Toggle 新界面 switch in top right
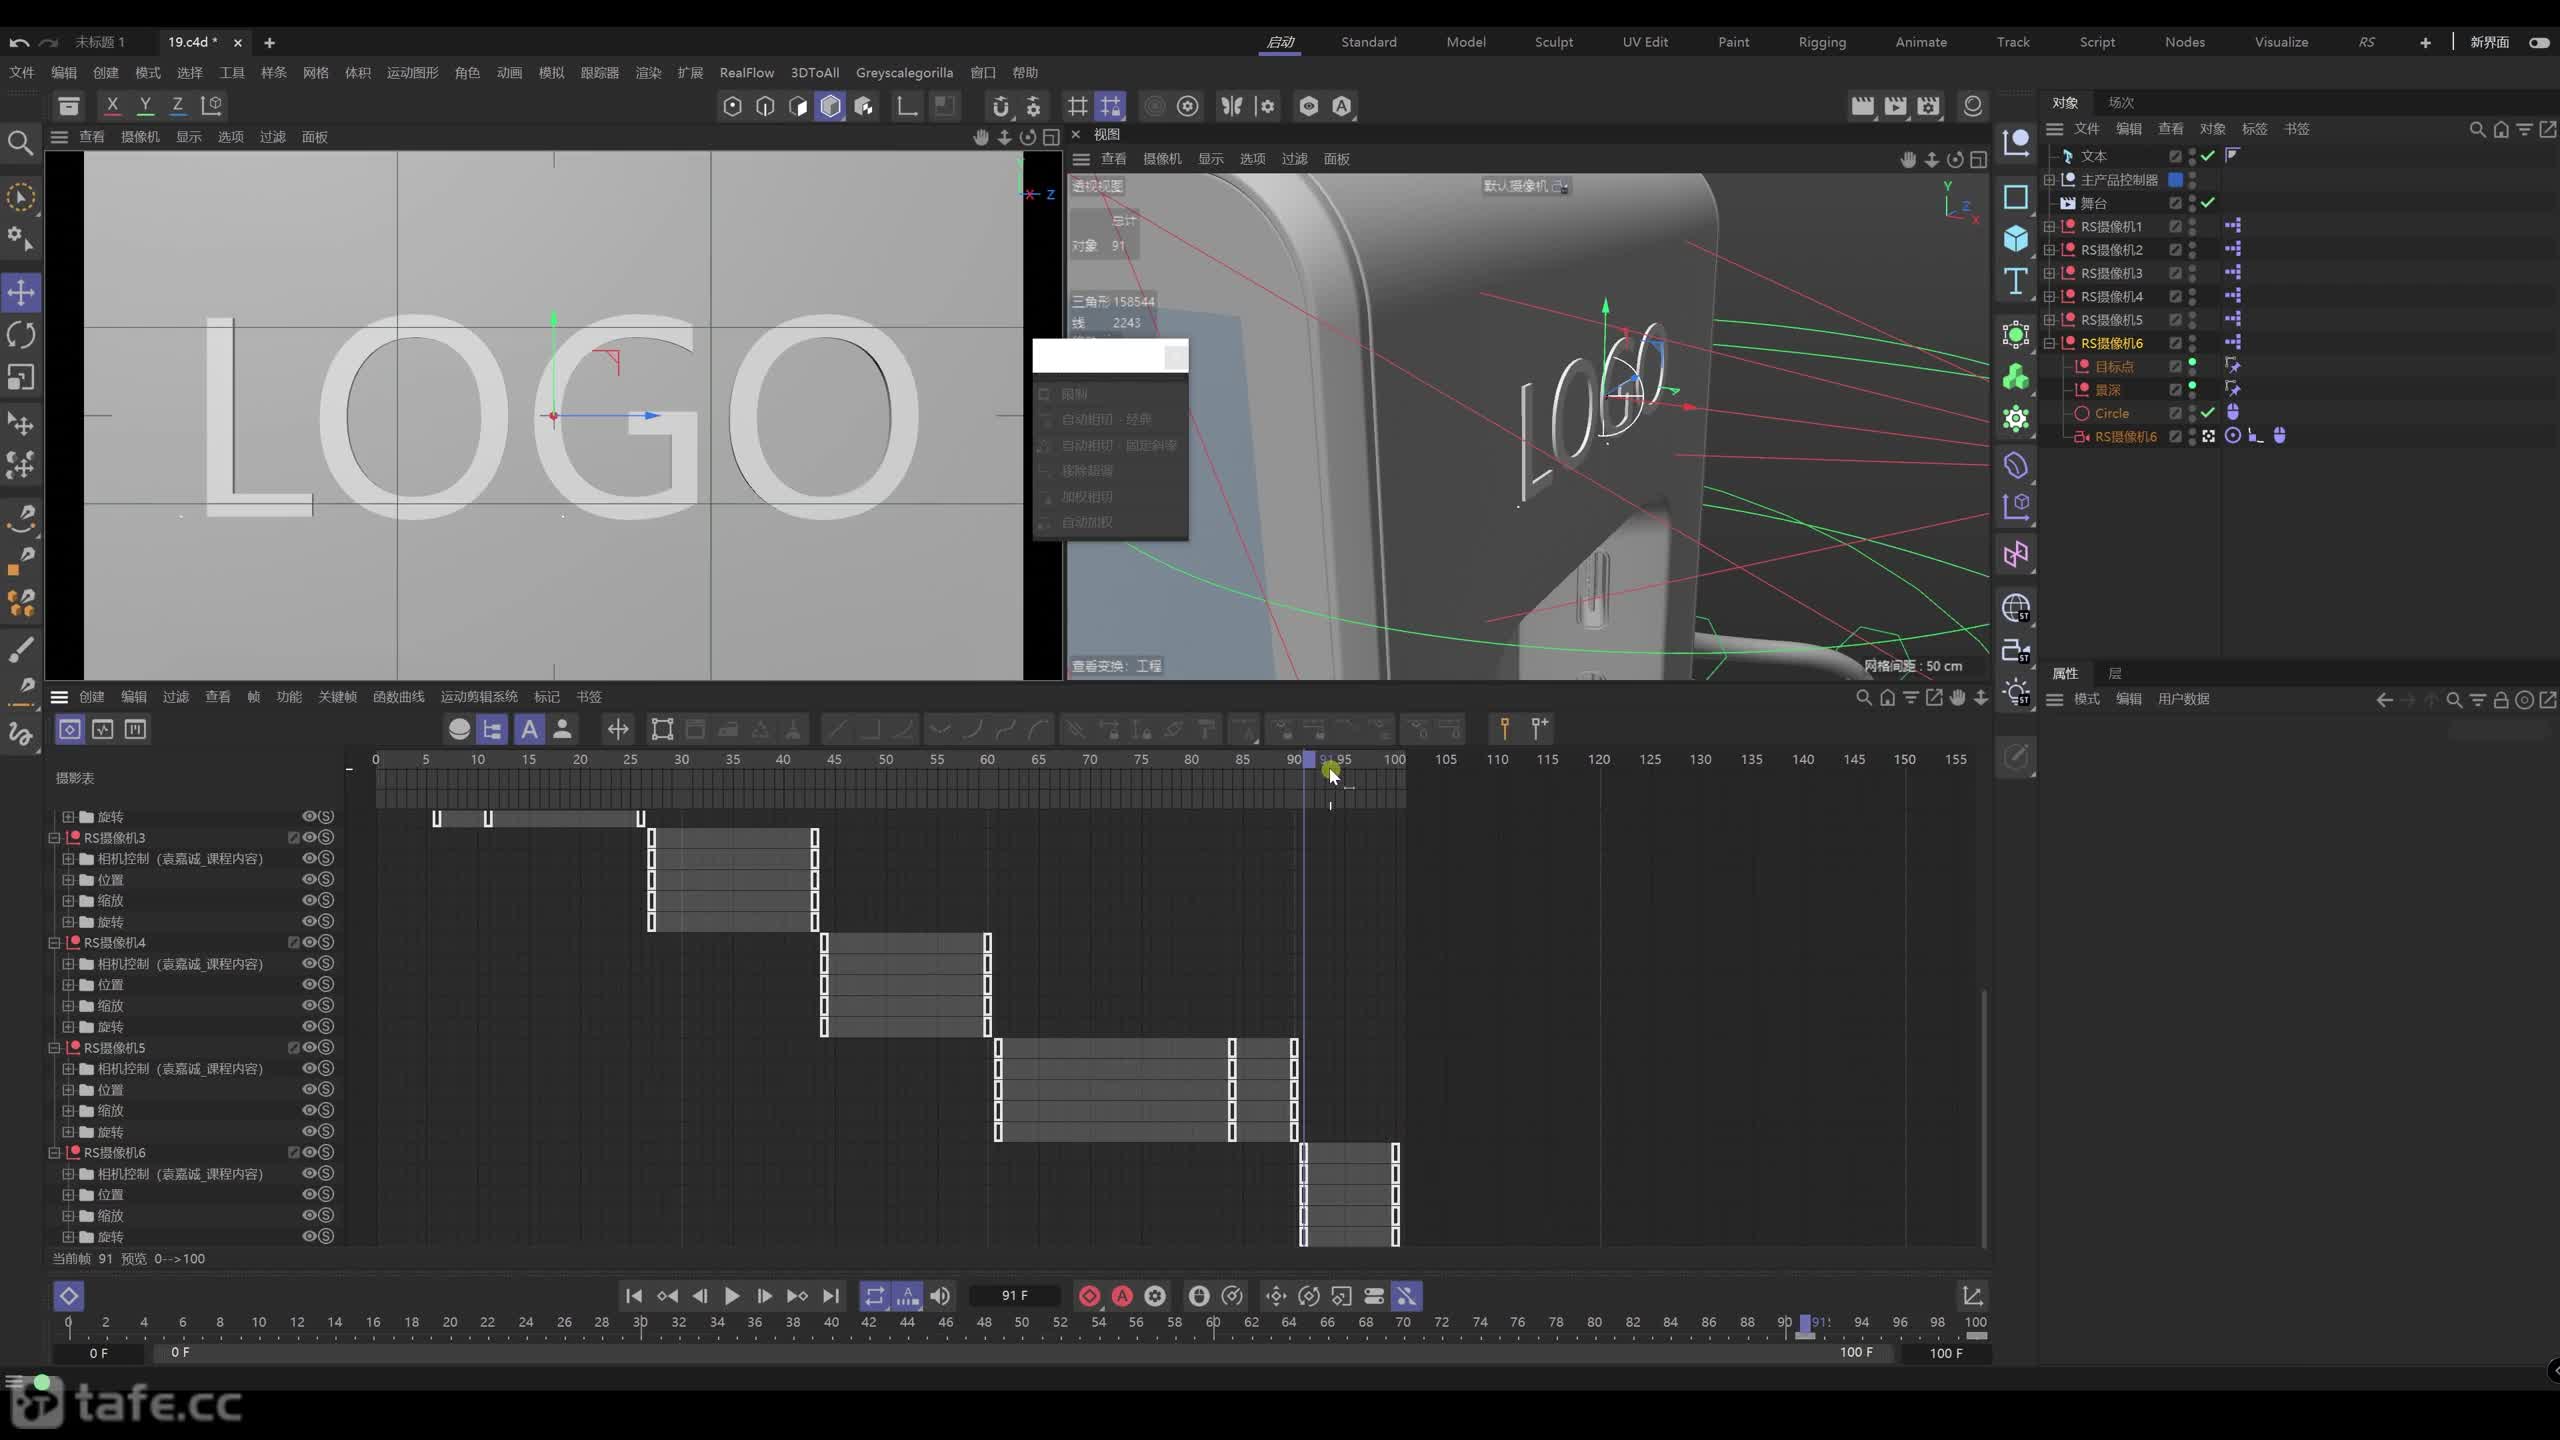The width and height of the screenshot is (2560, 1440). [x=2539, y=42]
